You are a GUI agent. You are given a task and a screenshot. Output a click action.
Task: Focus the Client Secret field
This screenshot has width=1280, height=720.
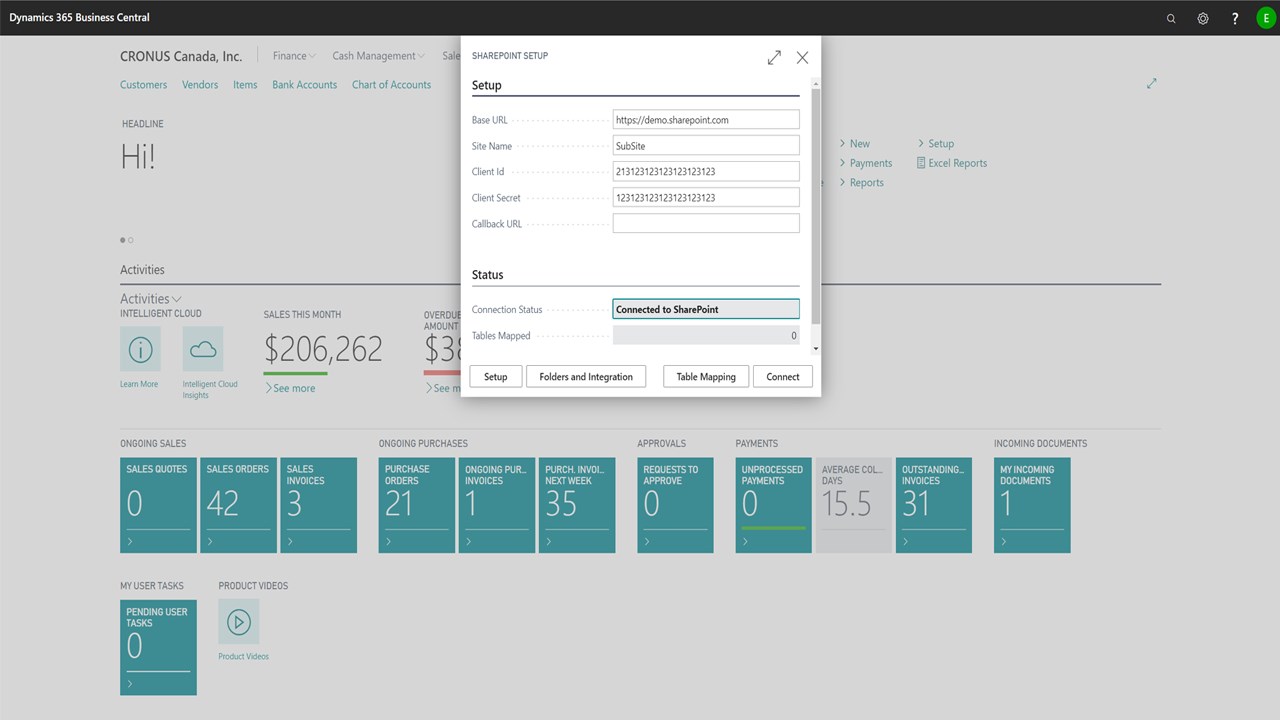706,198
